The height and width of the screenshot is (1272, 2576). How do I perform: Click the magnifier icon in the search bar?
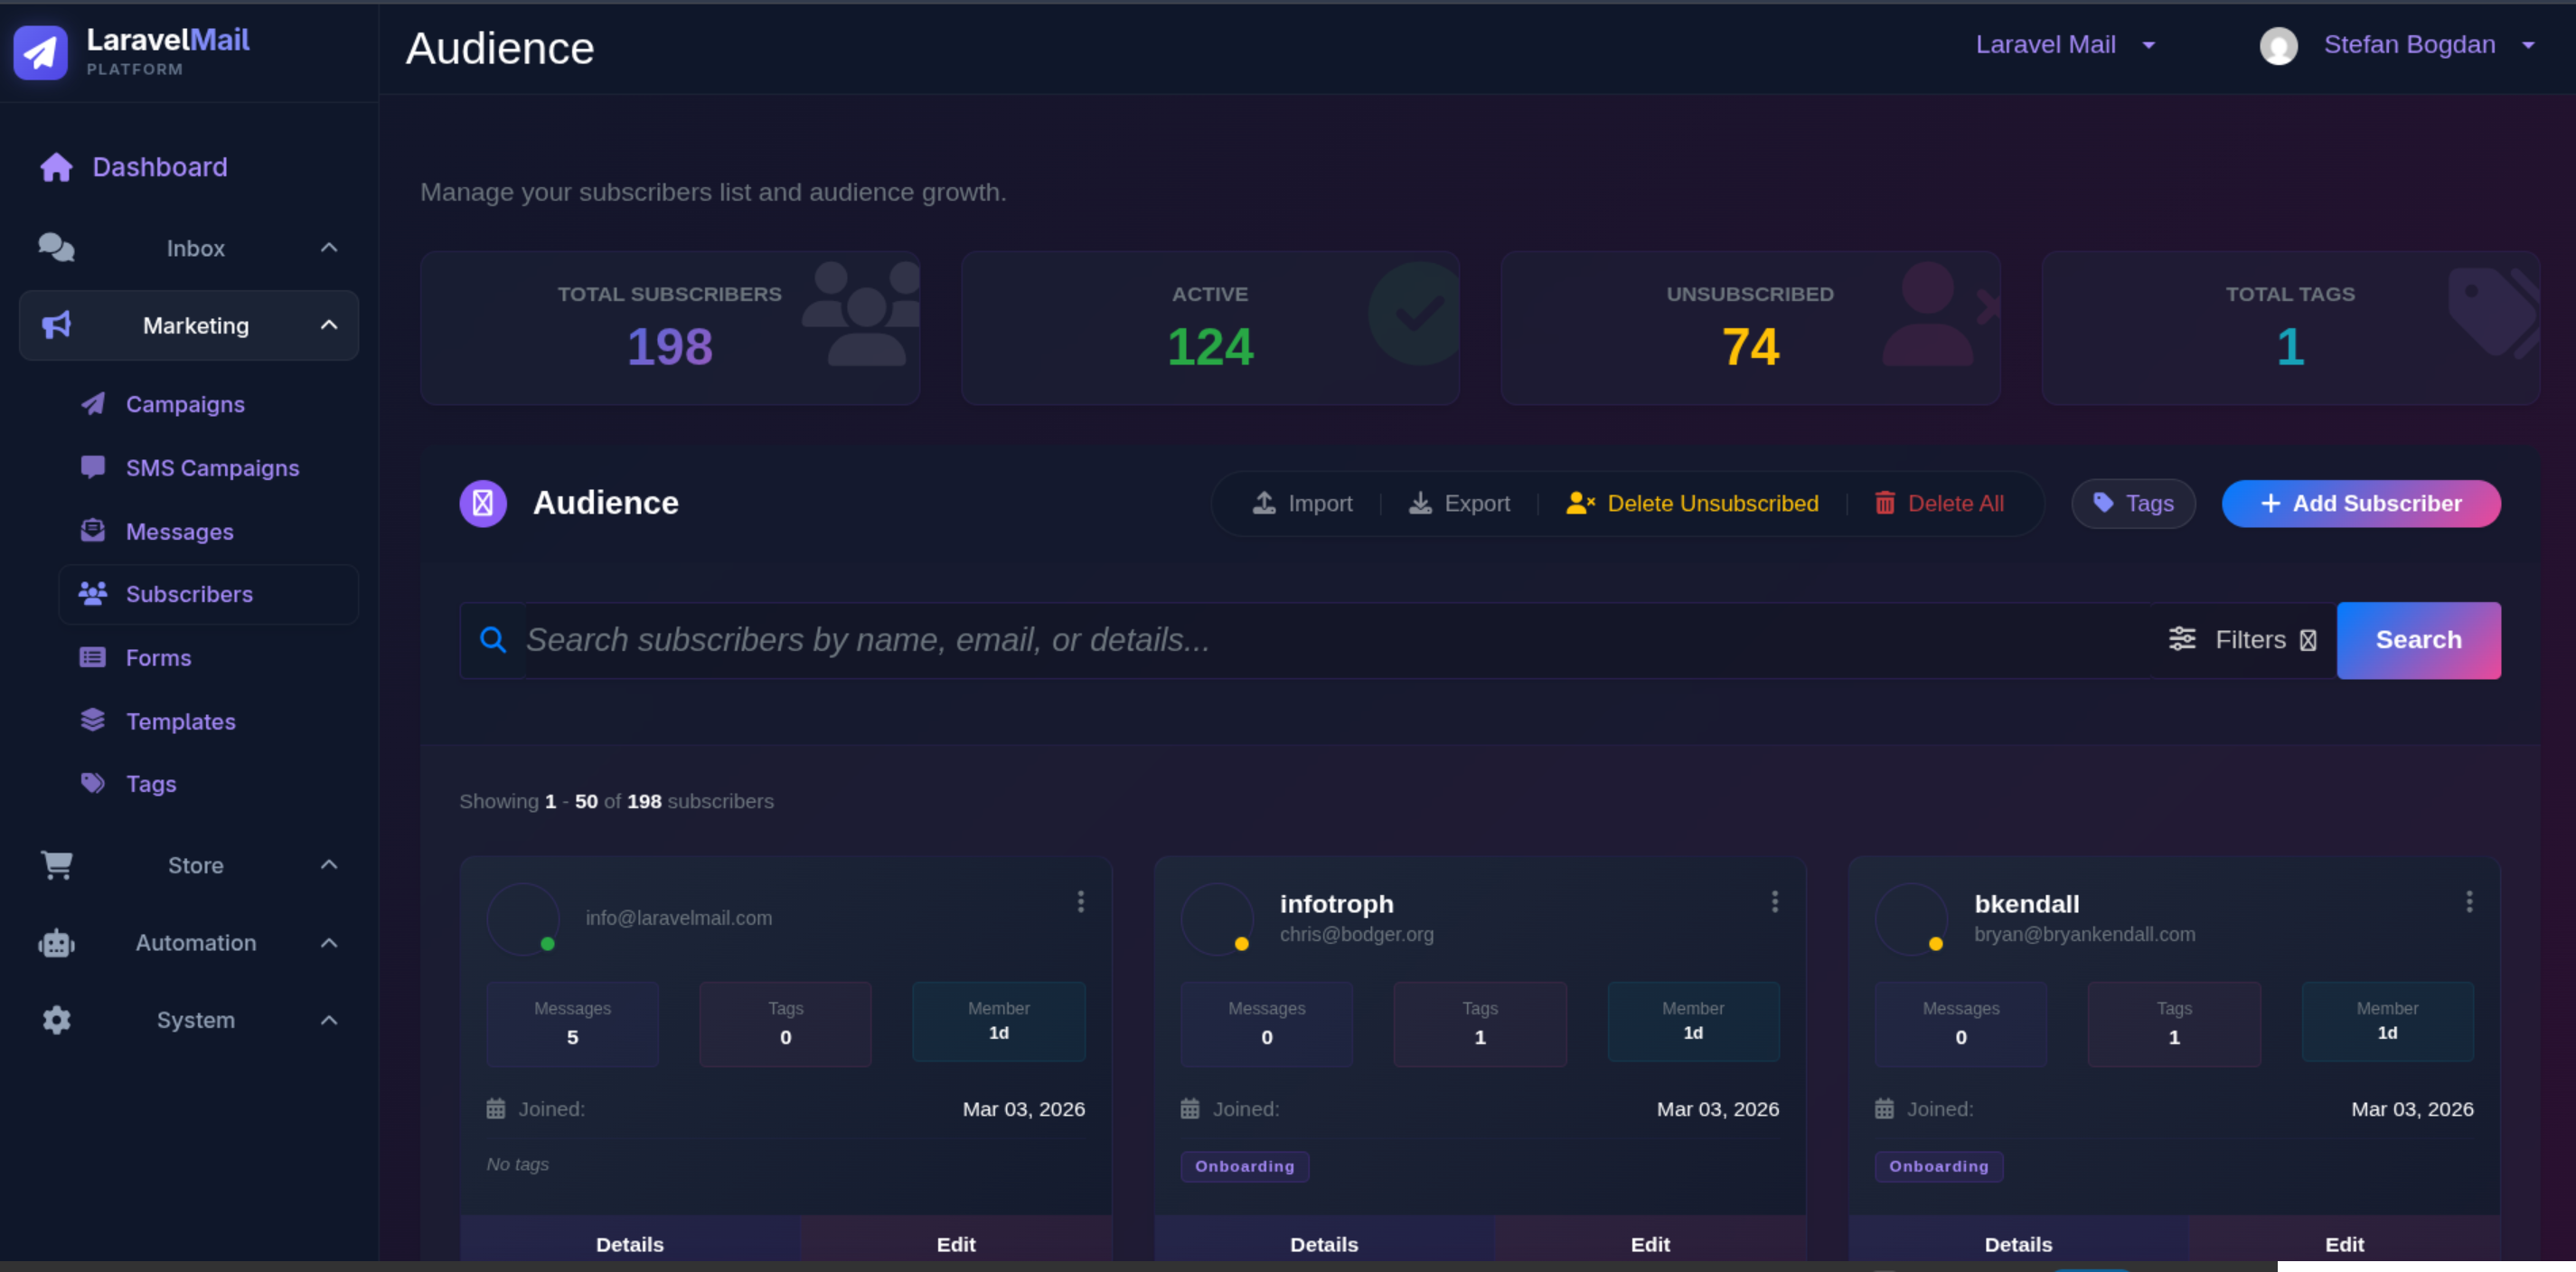point(492,640)
